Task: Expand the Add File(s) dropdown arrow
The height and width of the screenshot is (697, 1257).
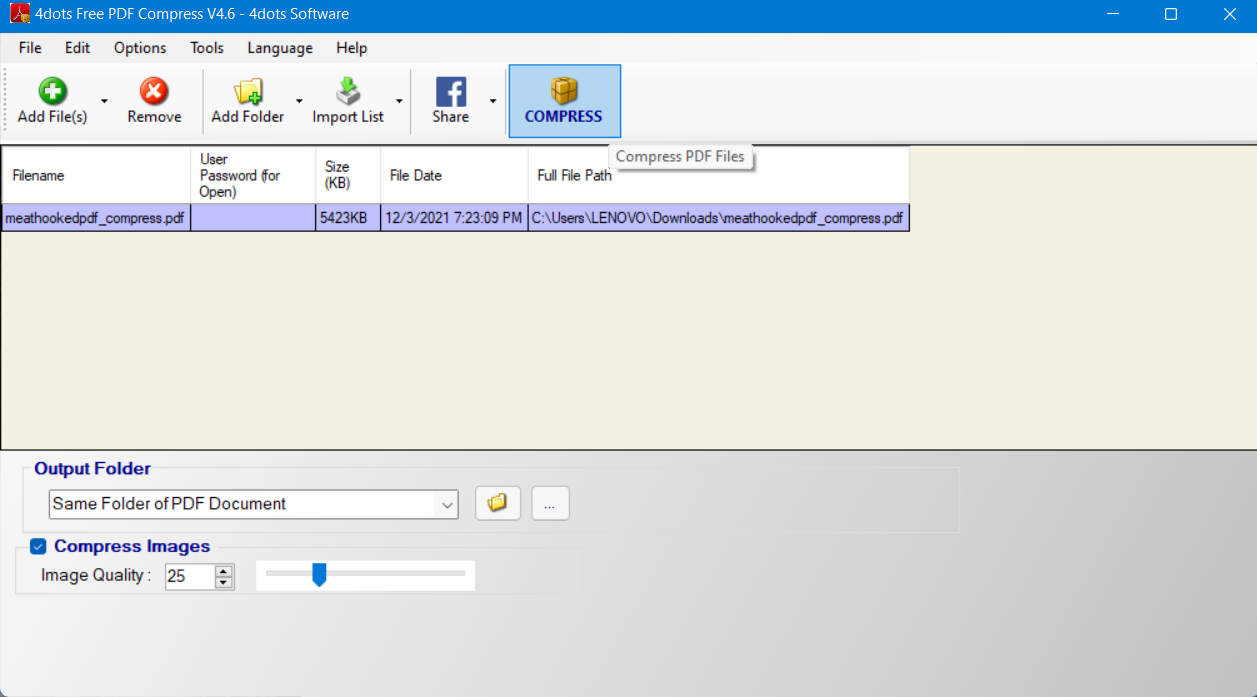Action: coord(104,101)
